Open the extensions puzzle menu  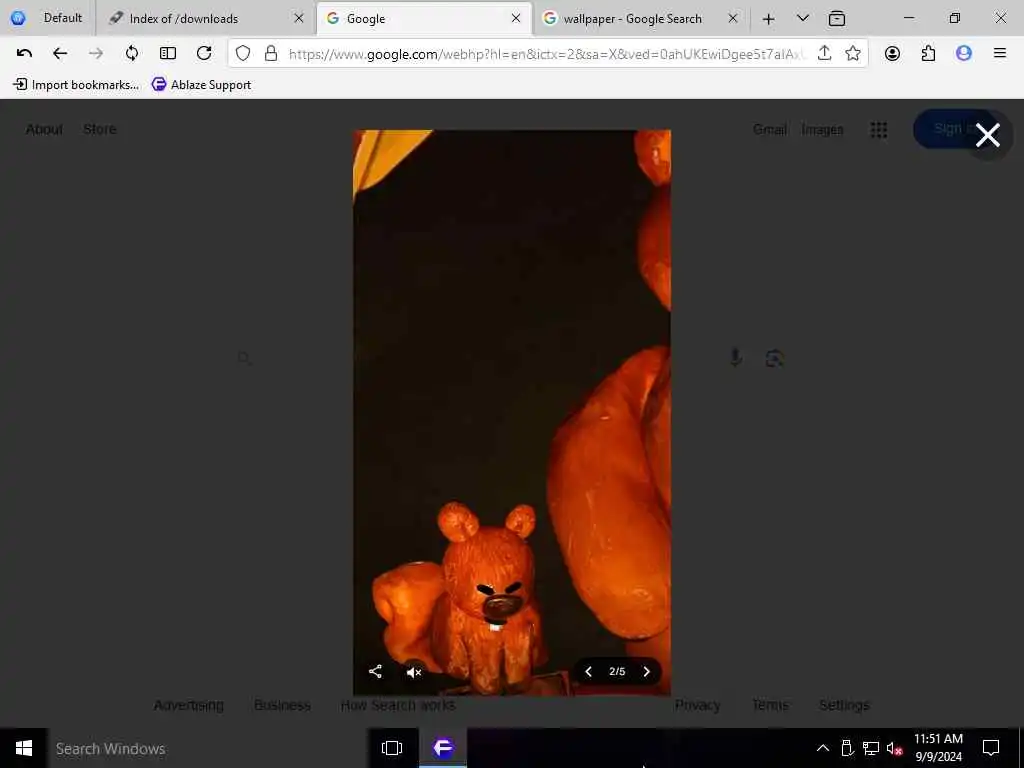(x=928, y=54)
